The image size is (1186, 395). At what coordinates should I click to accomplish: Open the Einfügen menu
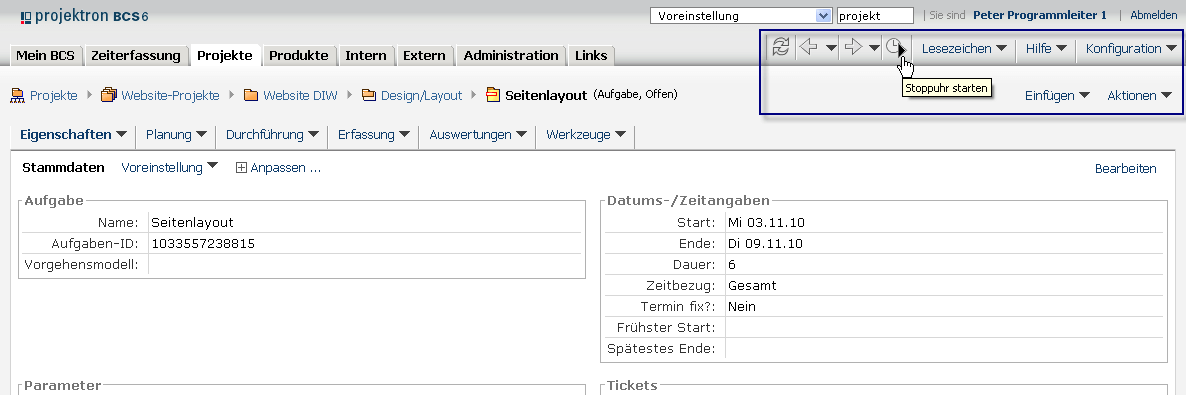(x=1057, y=95)
